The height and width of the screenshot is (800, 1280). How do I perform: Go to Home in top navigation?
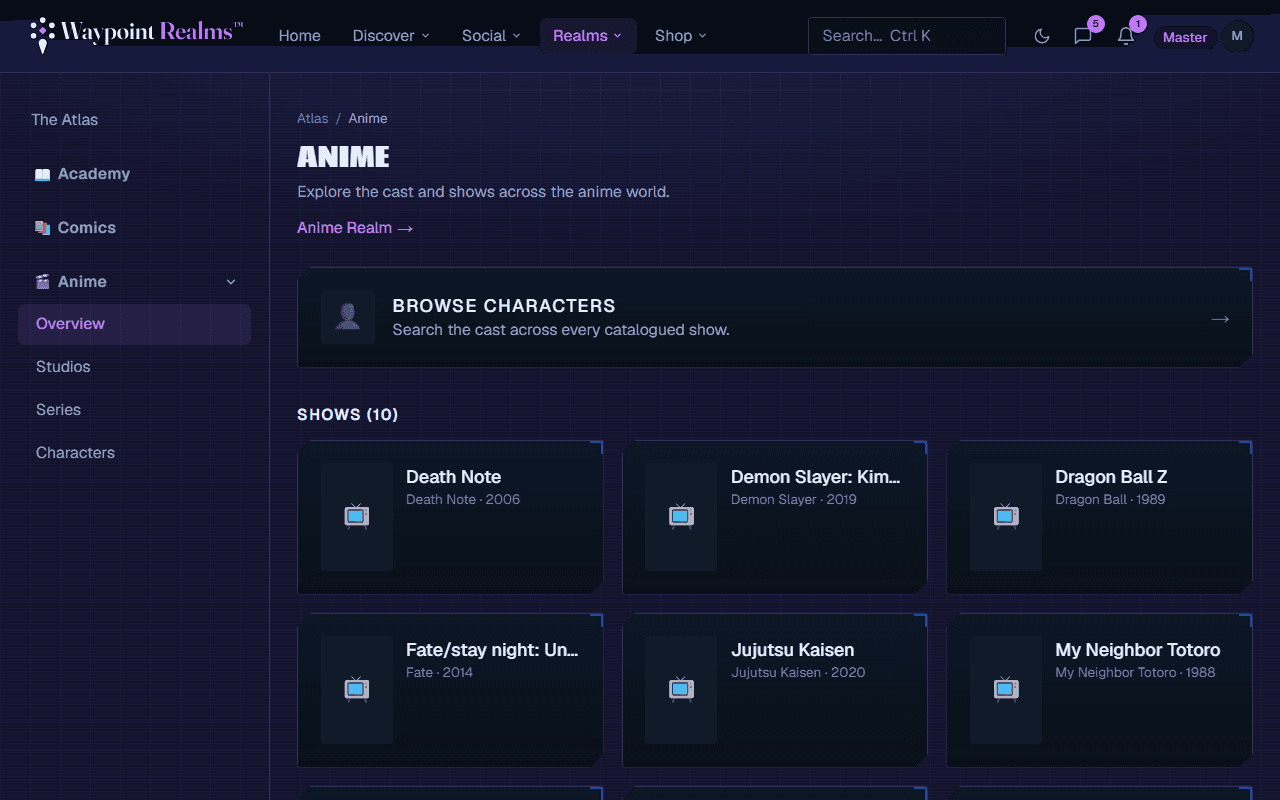pos(300,35)
